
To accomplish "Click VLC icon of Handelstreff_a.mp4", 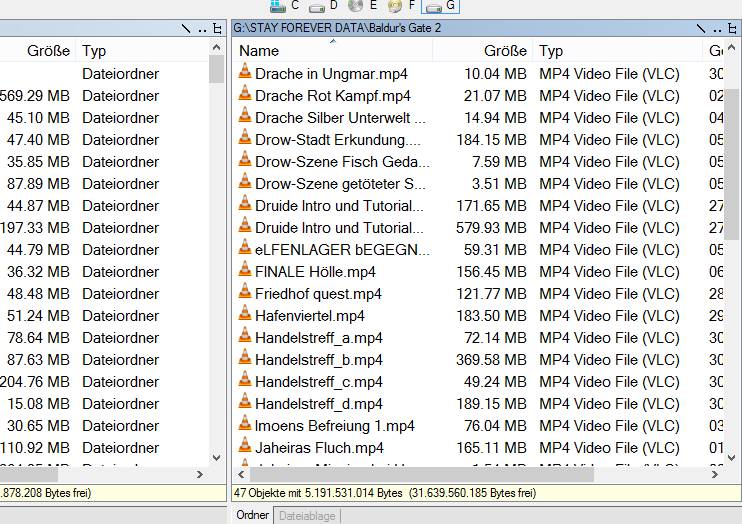I will pos(245,335).
